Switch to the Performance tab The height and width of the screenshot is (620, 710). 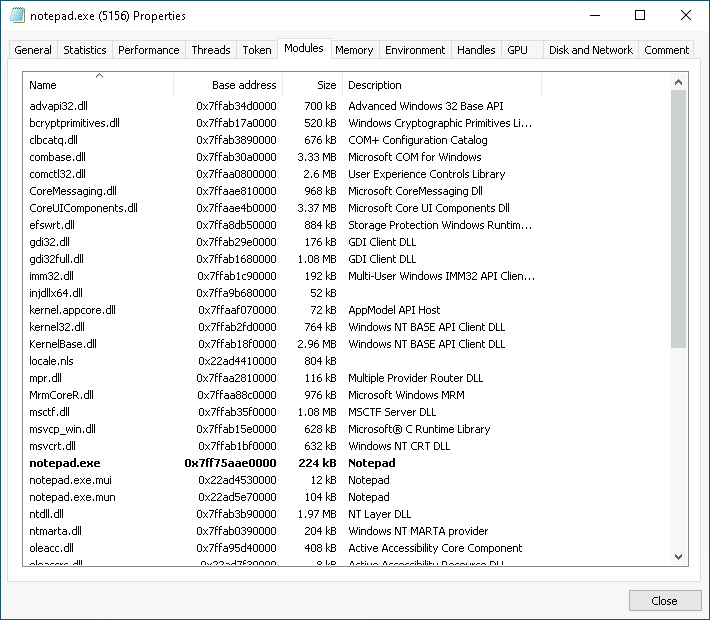click(149, 50)
